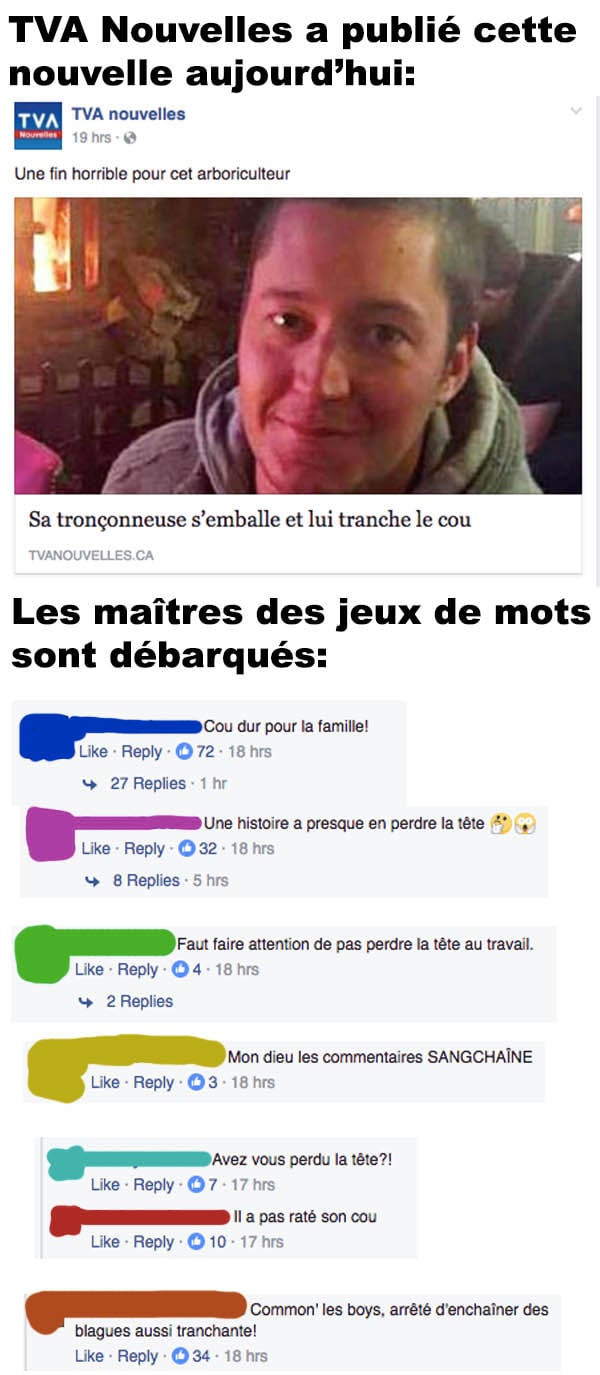The image size is (600, 1375).
Task: Reply to 'Il a pas raté son cou'
Action: click(154, 1242)
